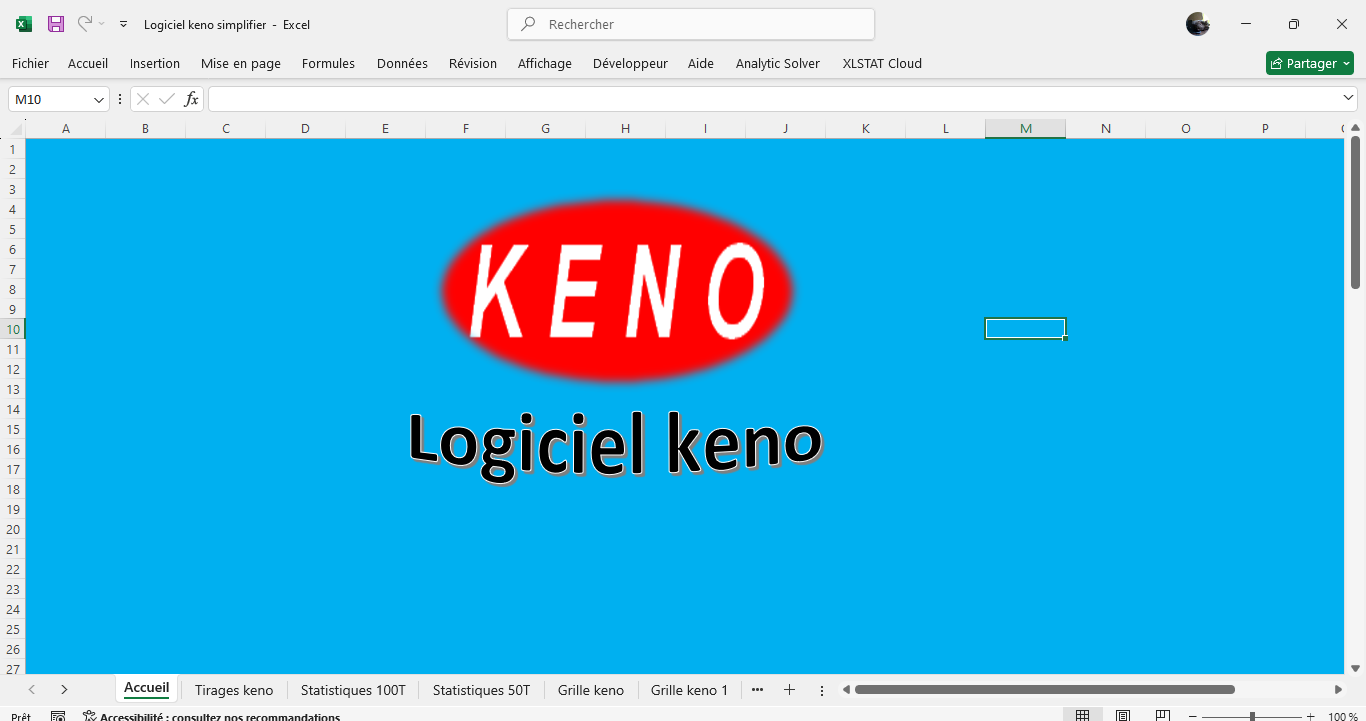
Task: Click the vertical scrollbar down arrow
Action: click(x=1356, y=668)
